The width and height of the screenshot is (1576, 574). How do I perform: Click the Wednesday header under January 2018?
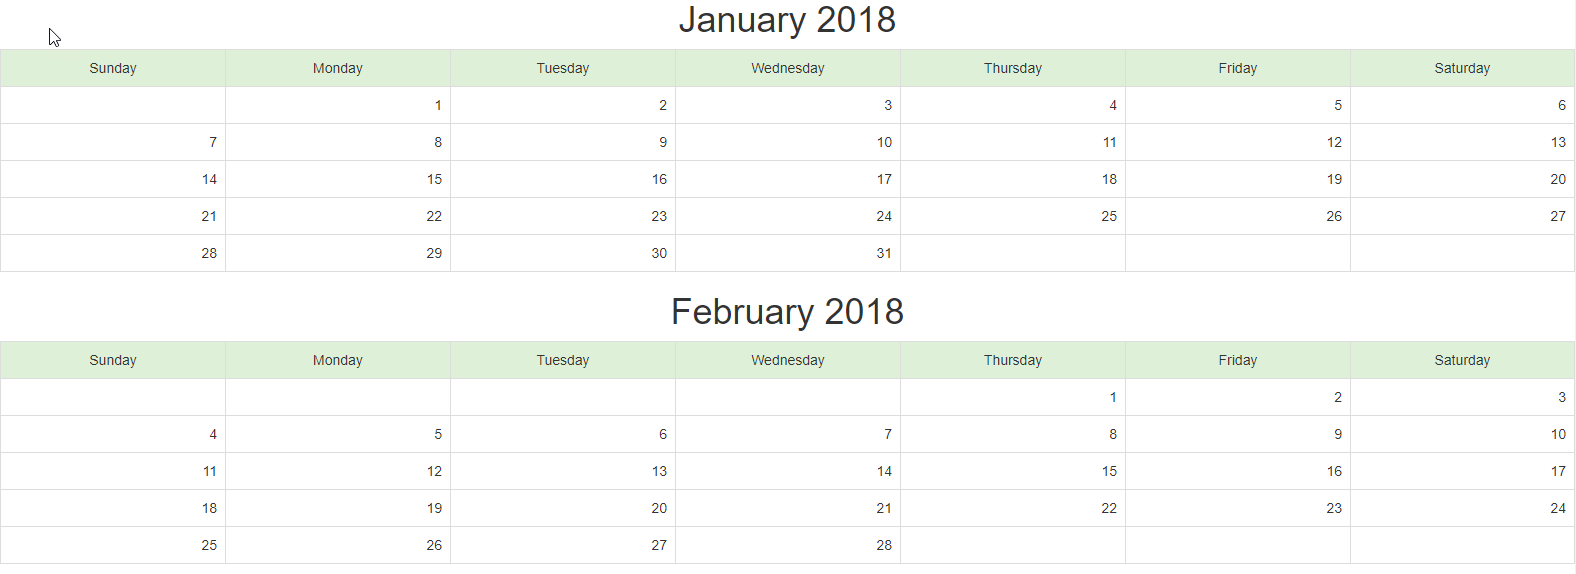click(788, 68)
